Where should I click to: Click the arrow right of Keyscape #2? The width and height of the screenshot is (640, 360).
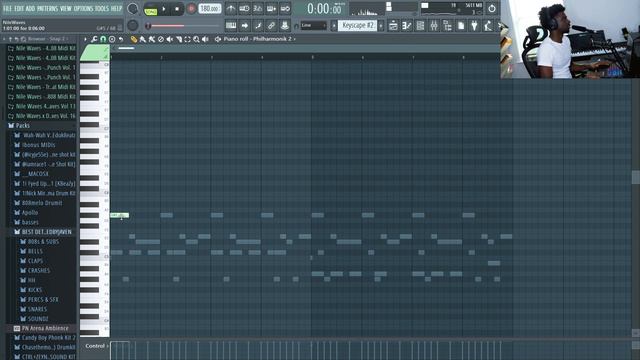pos(381,25)
